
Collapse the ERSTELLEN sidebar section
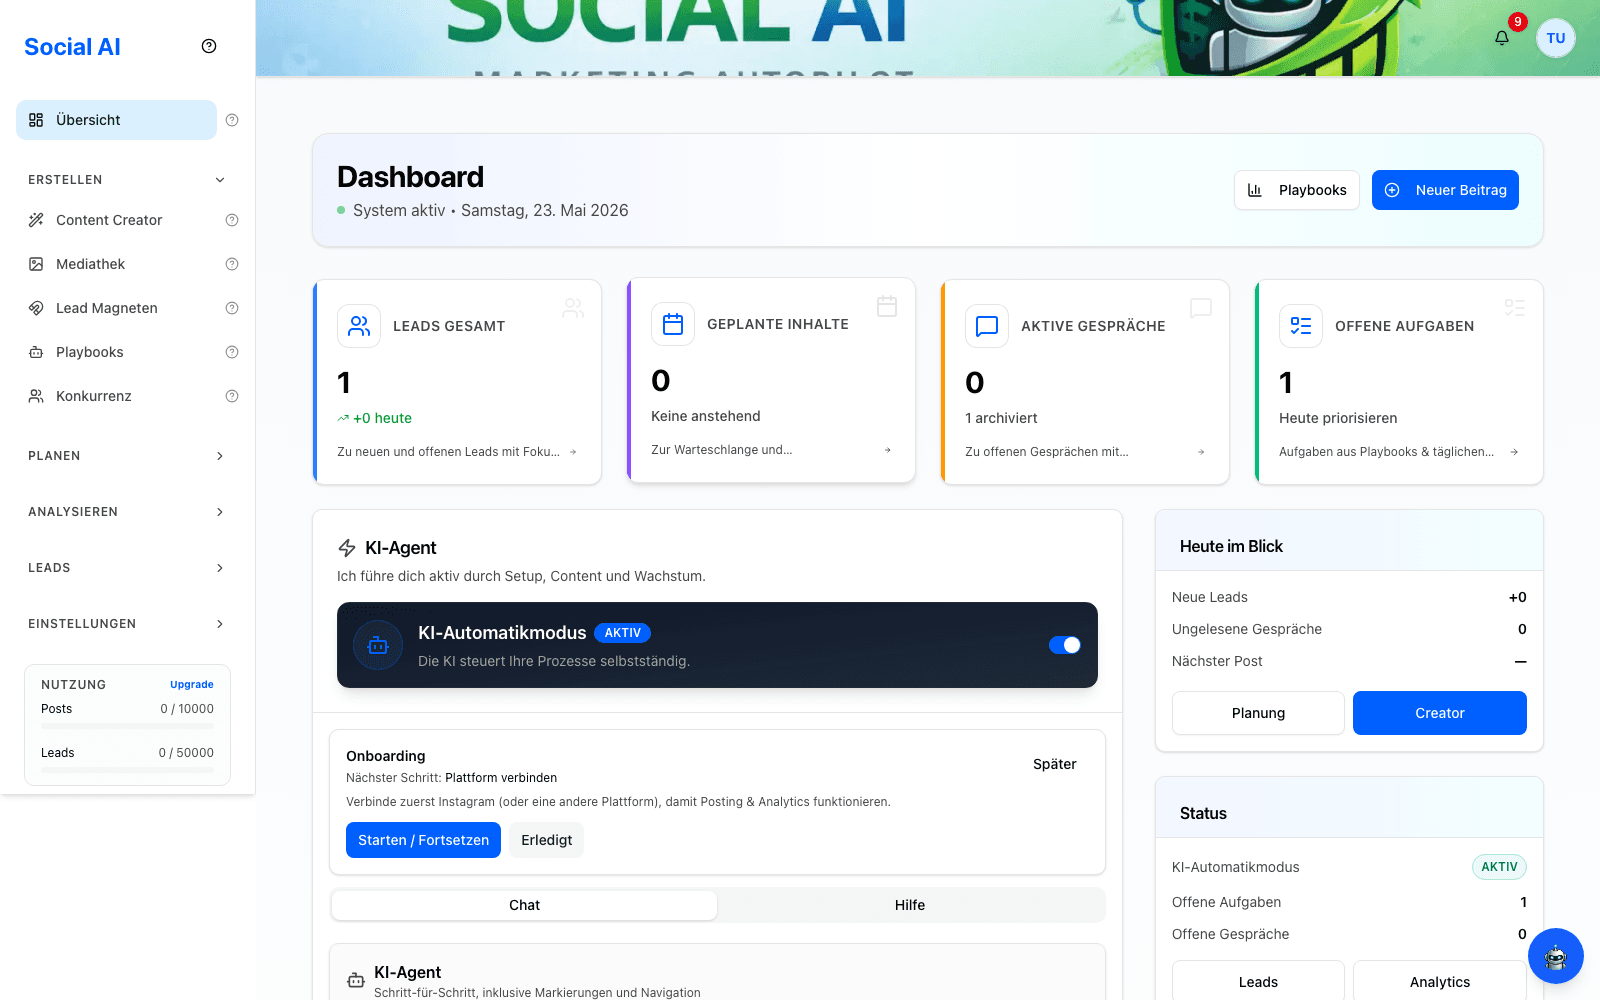127,180
